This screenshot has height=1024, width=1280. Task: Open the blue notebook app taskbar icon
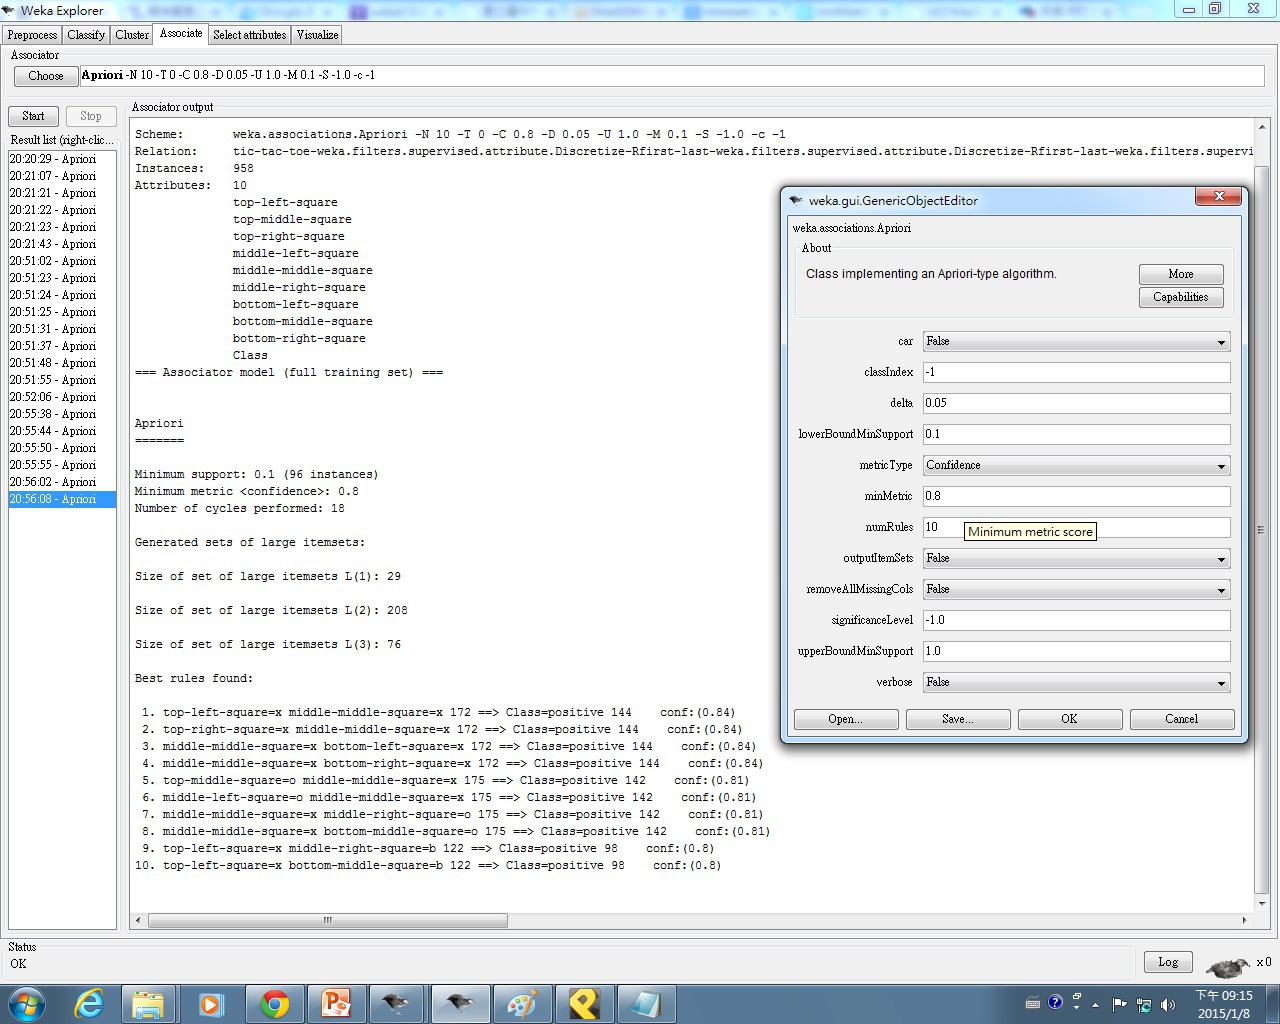pyautogui.click(x=645, y=1003)
